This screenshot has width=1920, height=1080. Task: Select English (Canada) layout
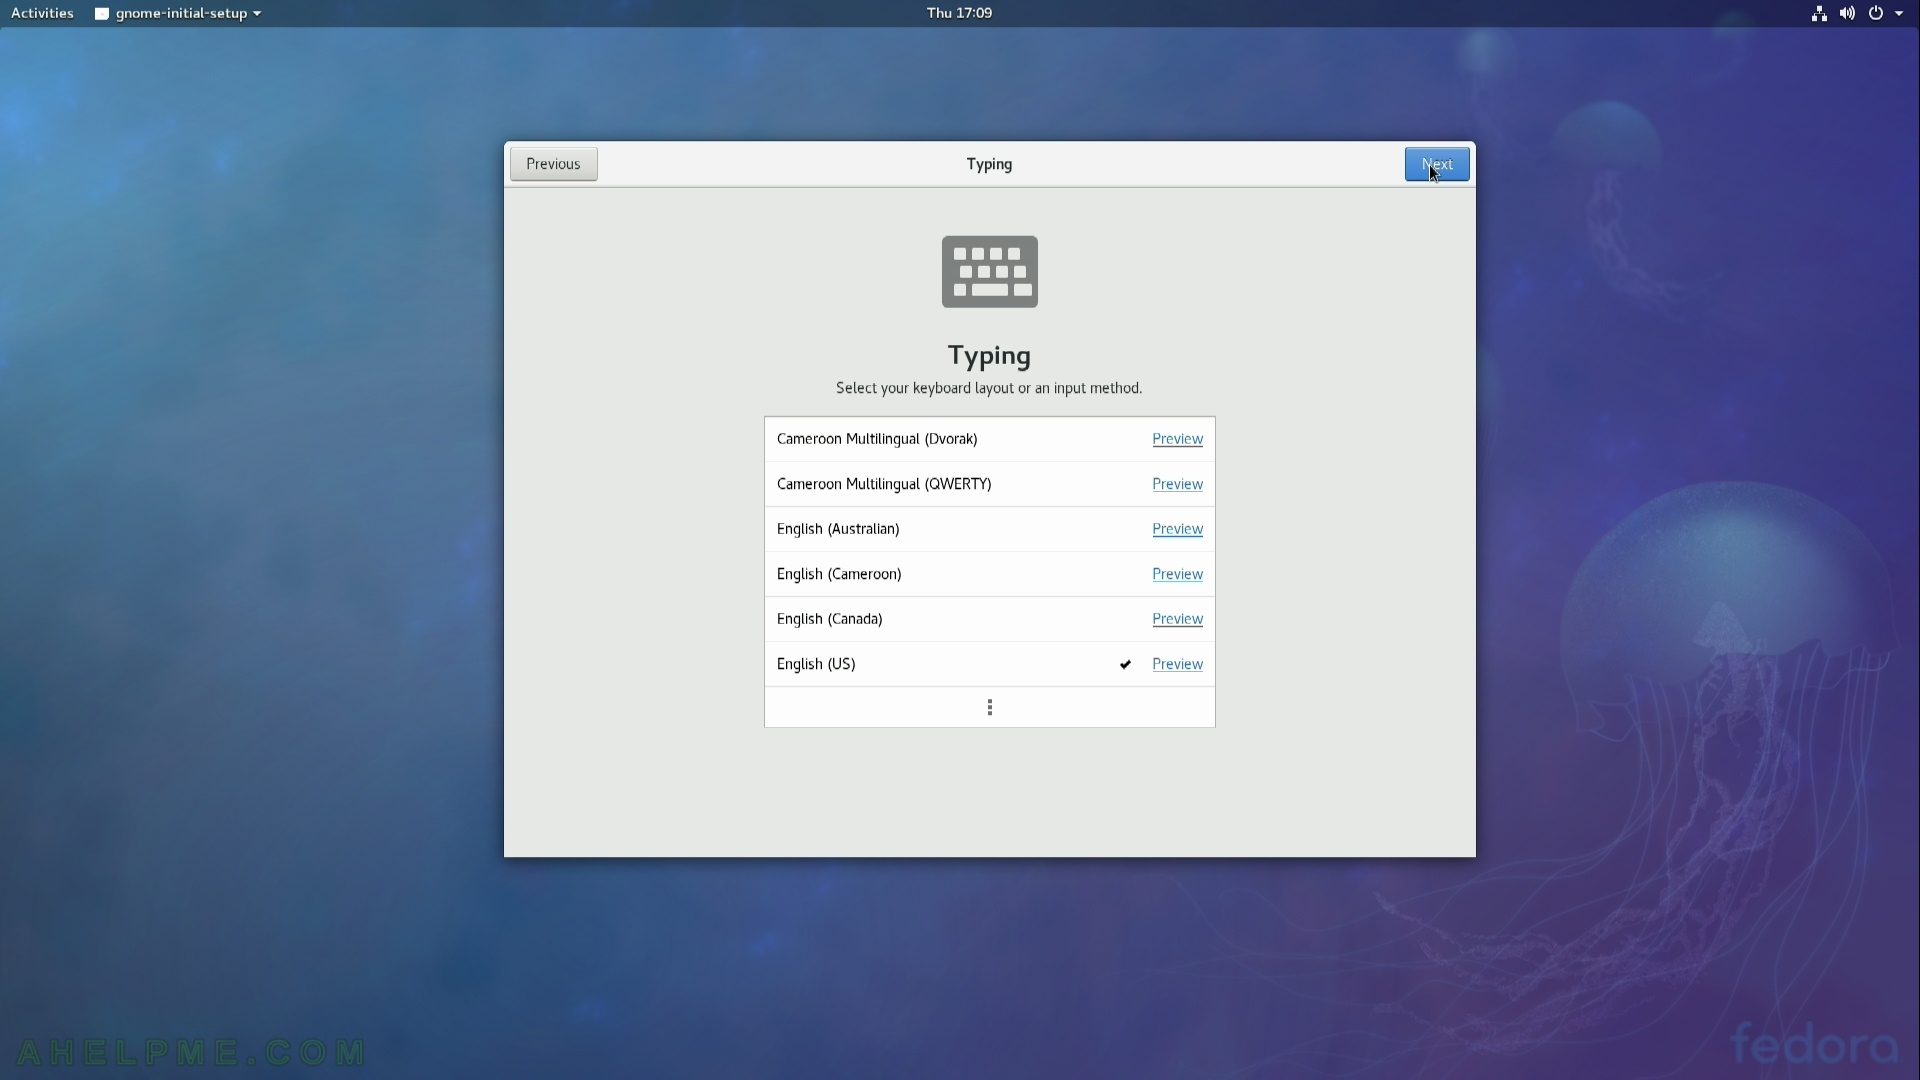(989, 619)
